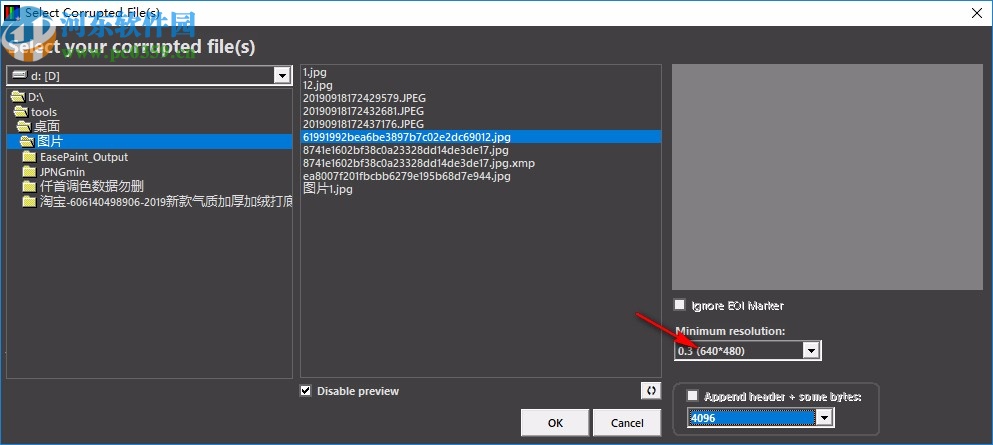Viewport: 993px width, 445px height.
Task: Click the folder icon next to tools
Action: point(21,112)
